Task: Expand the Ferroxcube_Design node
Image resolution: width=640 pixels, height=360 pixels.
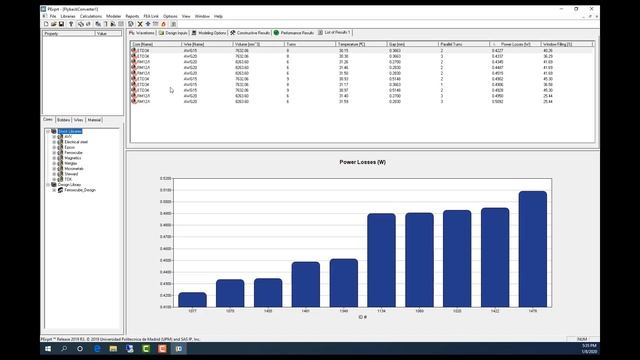Action: 54,190
